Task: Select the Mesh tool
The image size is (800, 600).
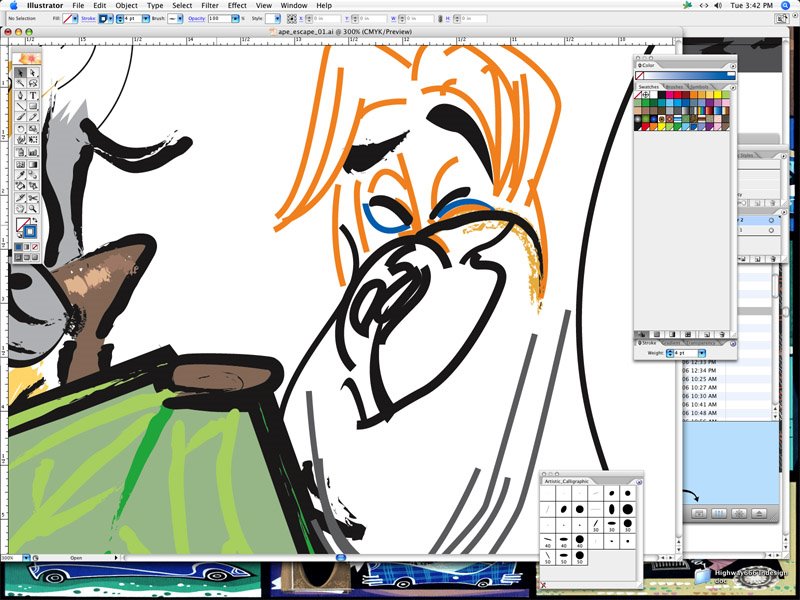Action: 20,165
